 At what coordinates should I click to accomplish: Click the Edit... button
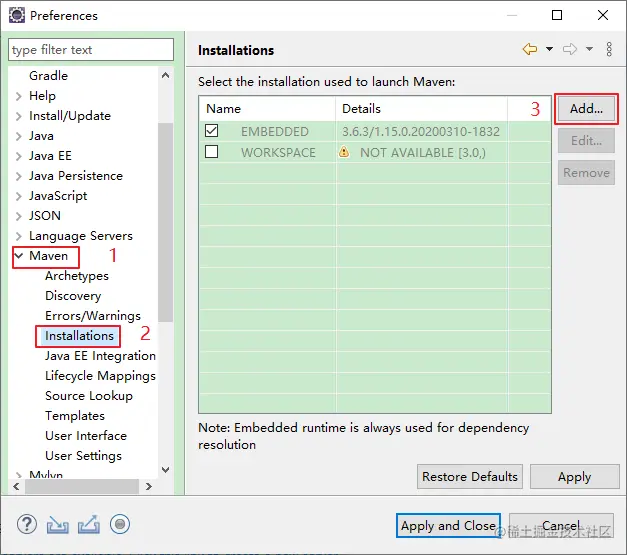coord(586,141)
